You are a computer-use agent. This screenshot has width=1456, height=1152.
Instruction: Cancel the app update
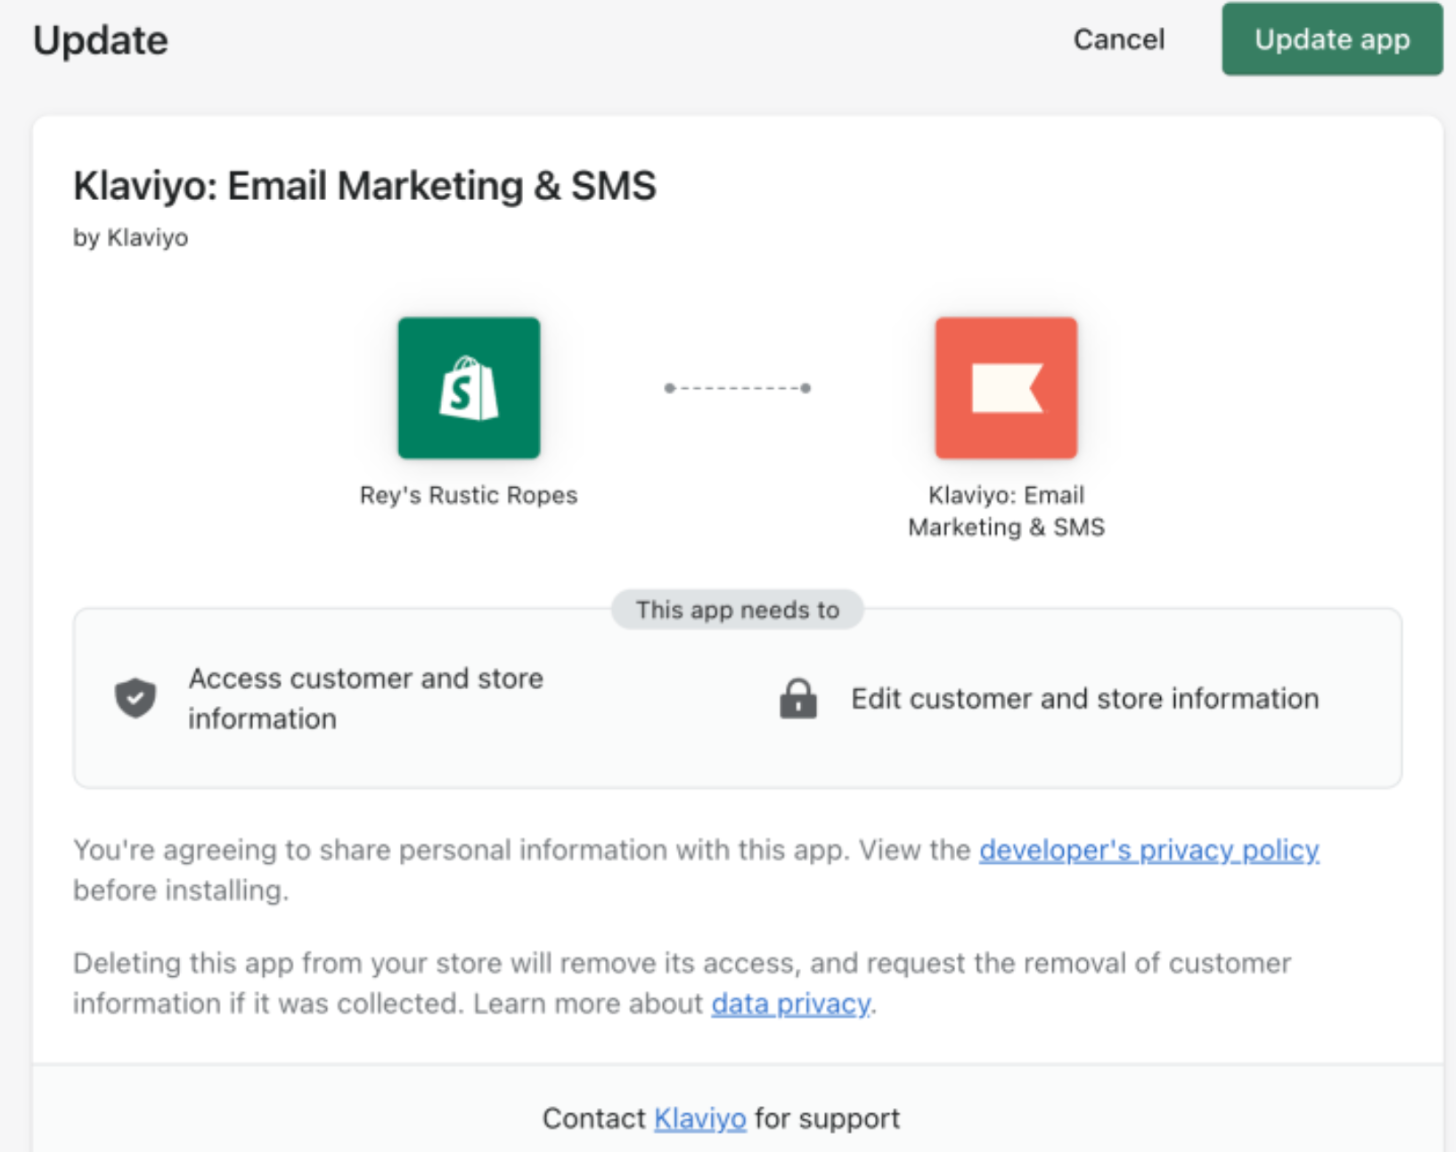(x=1119, y=39)
